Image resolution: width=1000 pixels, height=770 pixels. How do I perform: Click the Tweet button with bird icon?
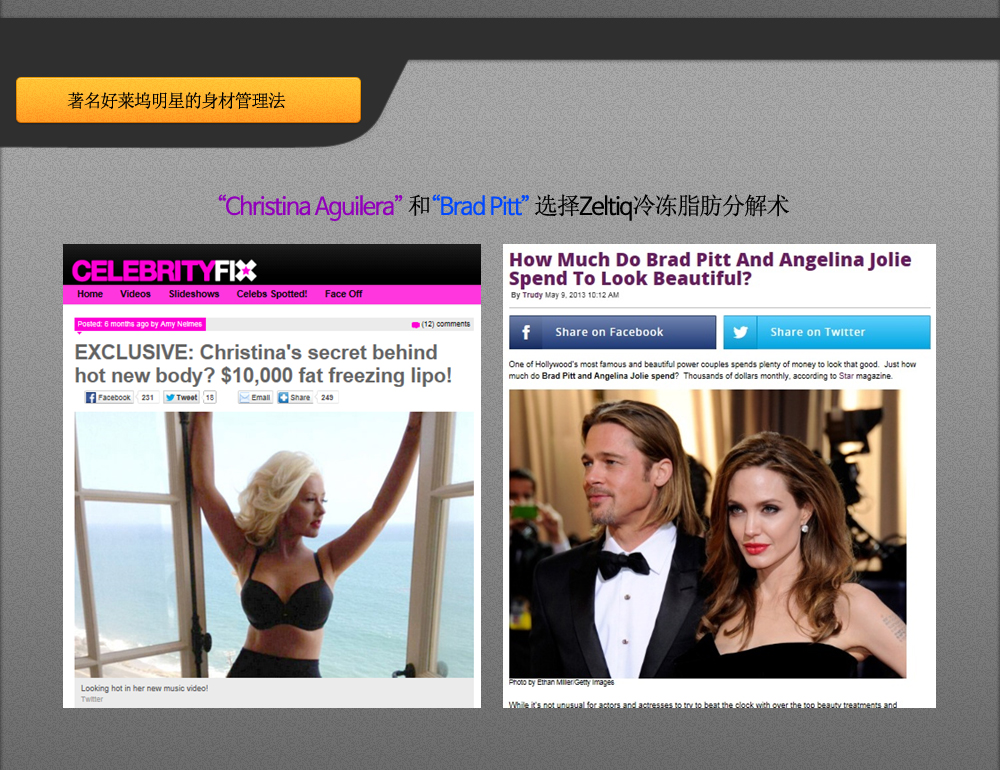[x=170, y=398]
